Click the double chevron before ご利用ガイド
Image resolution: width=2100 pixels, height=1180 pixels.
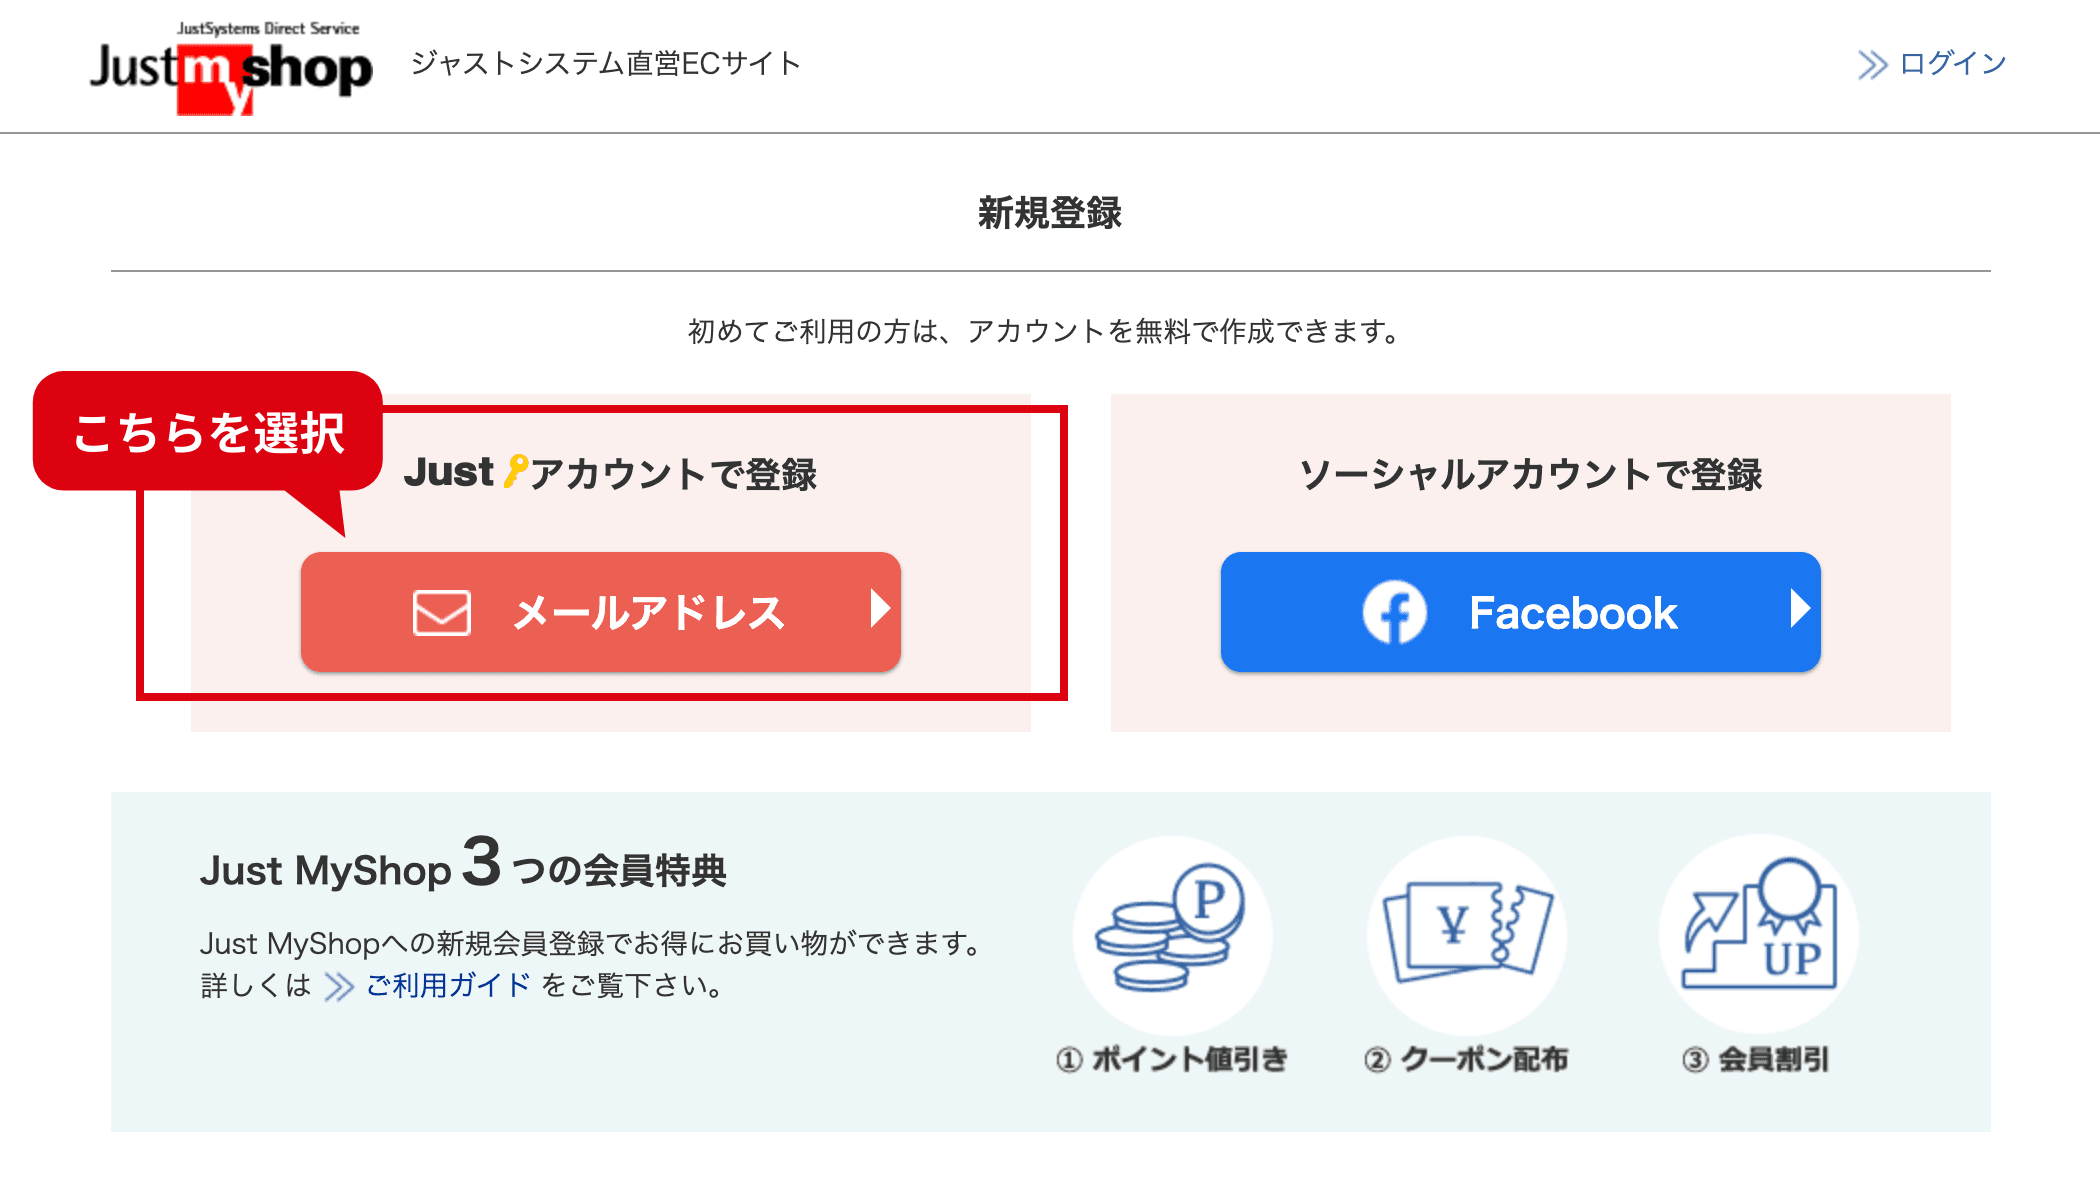(339, 987)
